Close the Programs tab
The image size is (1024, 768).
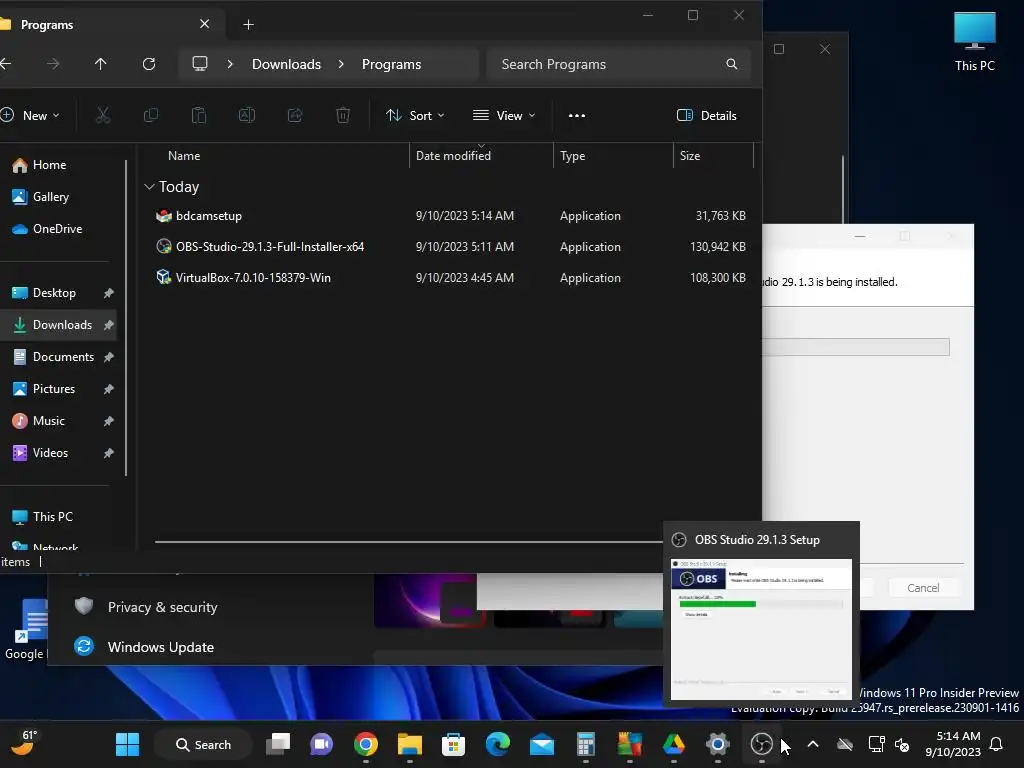coord(204,24)
